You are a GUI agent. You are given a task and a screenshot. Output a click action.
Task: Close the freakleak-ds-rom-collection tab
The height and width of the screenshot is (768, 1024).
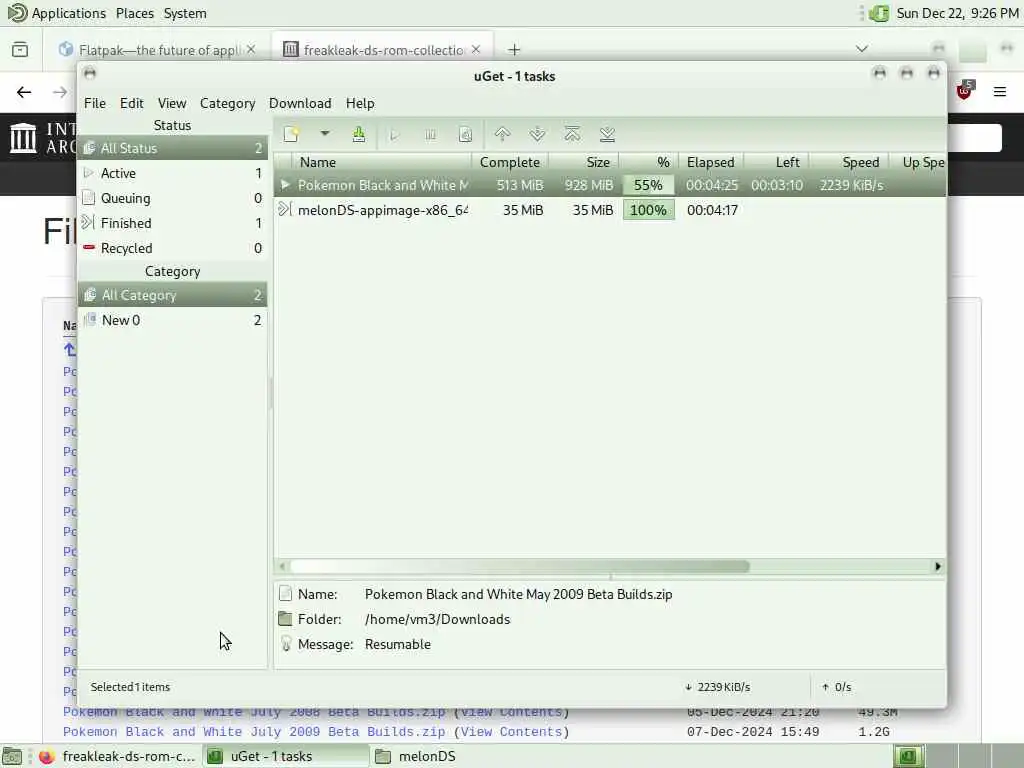(476, 50)
